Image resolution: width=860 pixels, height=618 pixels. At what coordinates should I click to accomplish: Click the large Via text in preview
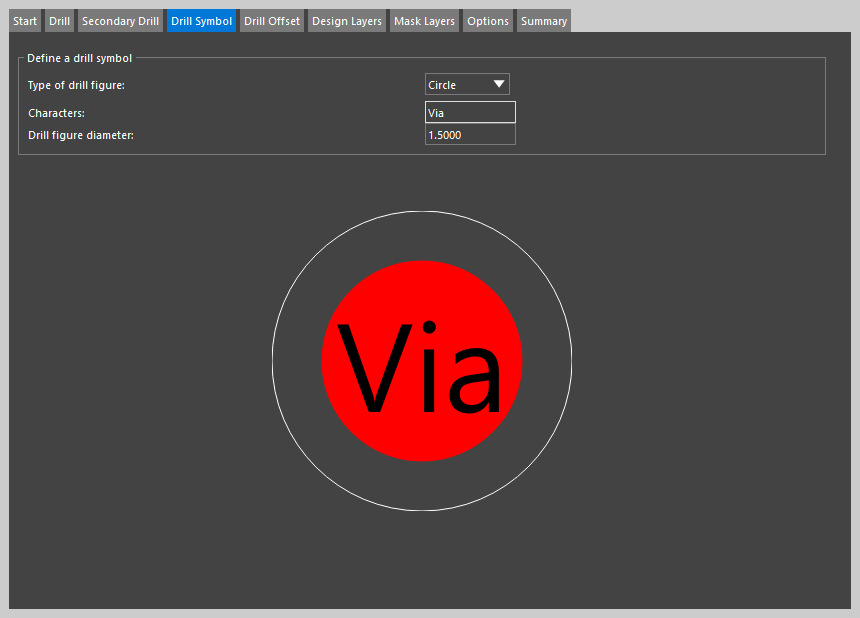pos(420,368)
